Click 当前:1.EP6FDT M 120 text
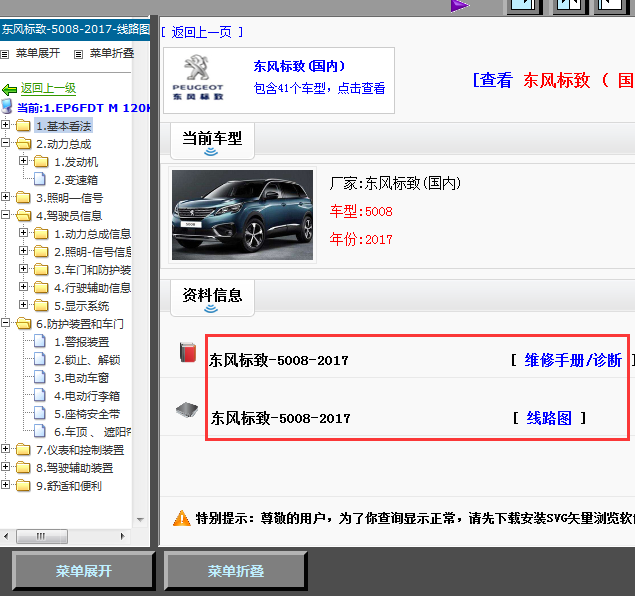 (x=83, y=108)
